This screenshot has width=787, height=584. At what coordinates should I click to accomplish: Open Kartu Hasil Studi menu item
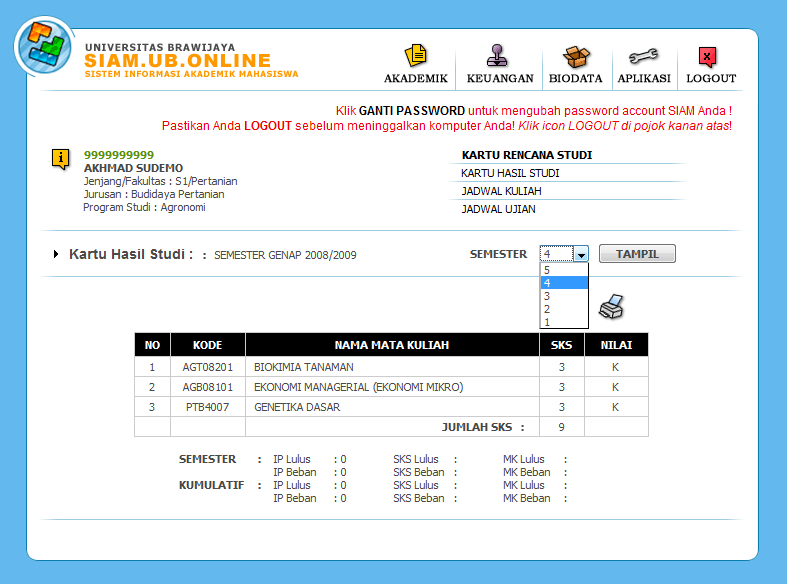click(x=510, y=173)
